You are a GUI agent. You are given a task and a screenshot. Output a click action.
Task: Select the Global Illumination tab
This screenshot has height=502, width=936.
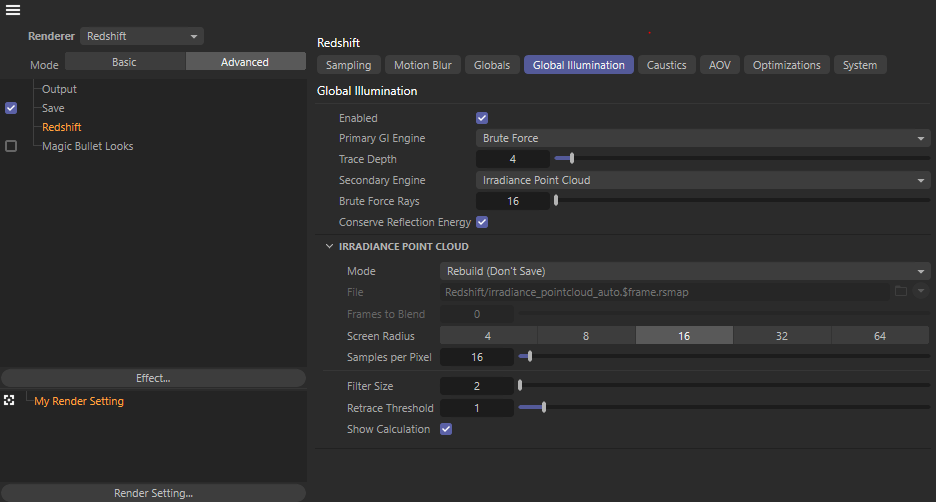[x=578, y=65]
